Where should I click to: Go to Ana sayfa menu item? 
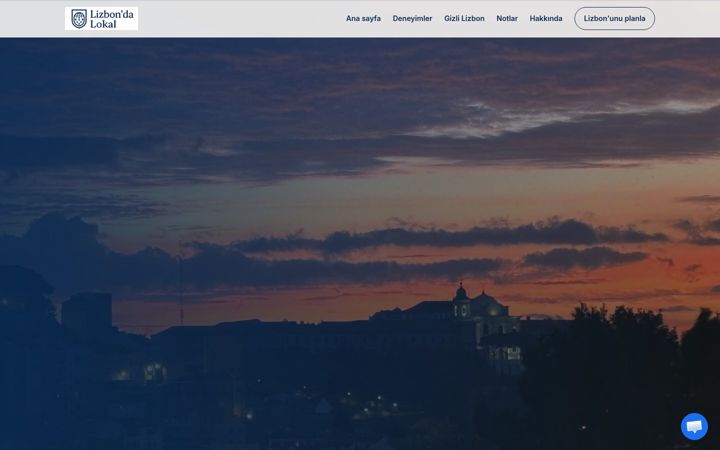363,18
